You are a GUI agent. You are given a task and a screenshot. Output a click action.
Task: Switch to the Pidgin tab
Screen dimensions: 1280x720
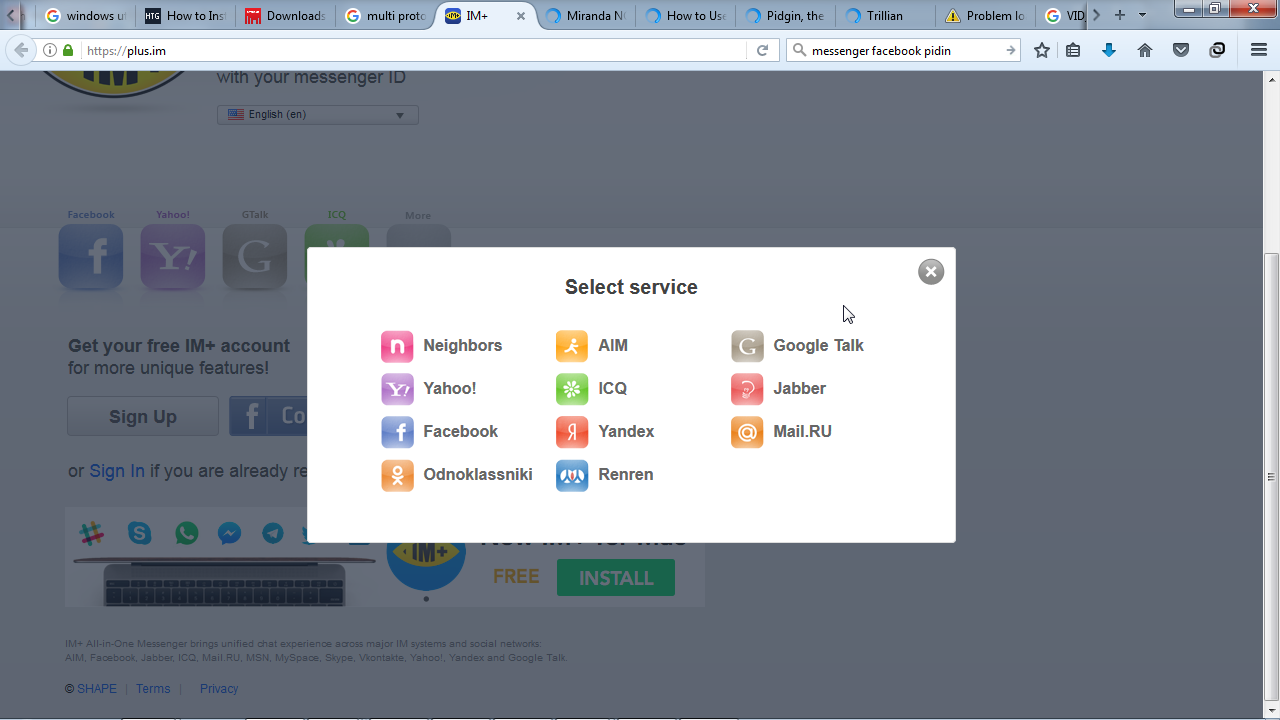point(785,16)
